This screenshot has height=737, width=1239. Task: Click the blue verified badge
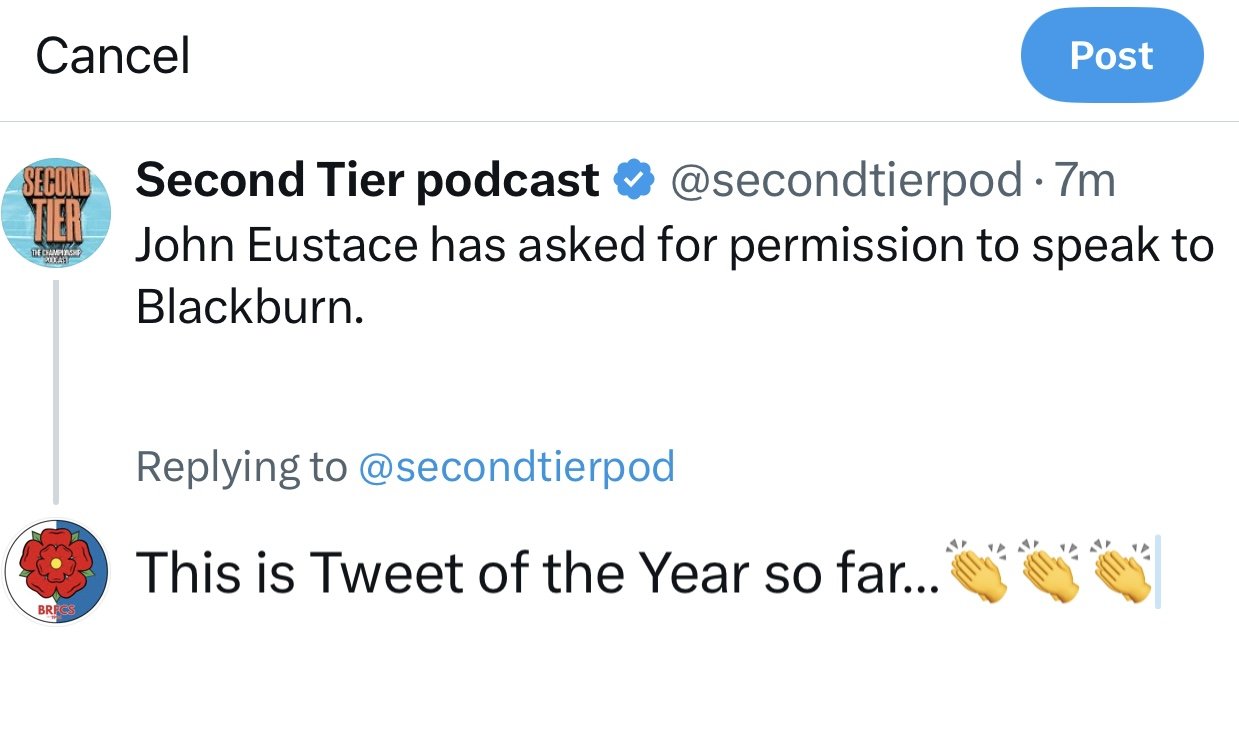(633, 181)
